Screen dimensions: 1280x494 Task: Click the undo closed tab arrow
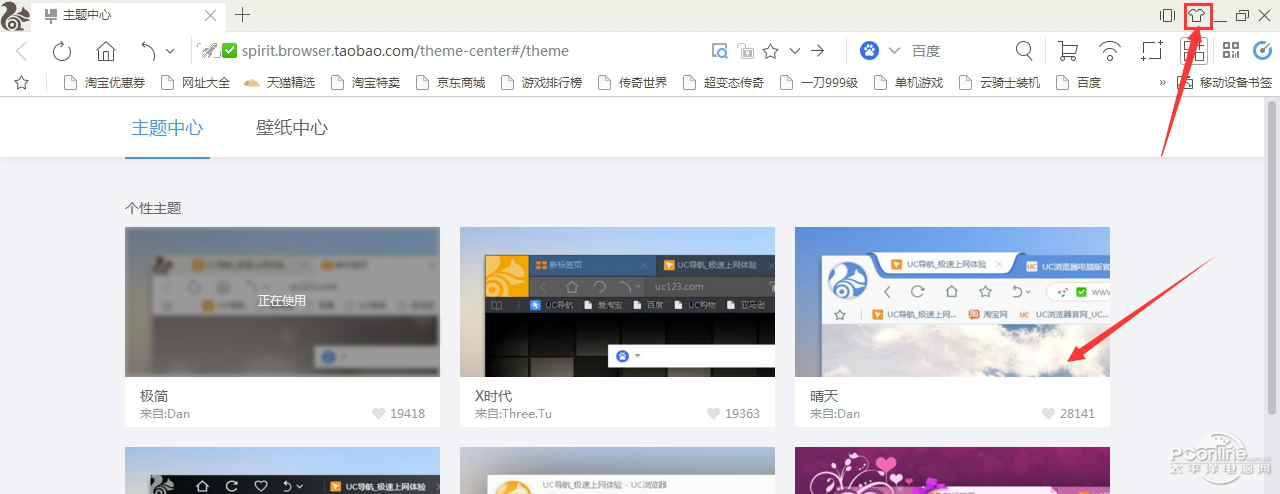pos(148,51)
